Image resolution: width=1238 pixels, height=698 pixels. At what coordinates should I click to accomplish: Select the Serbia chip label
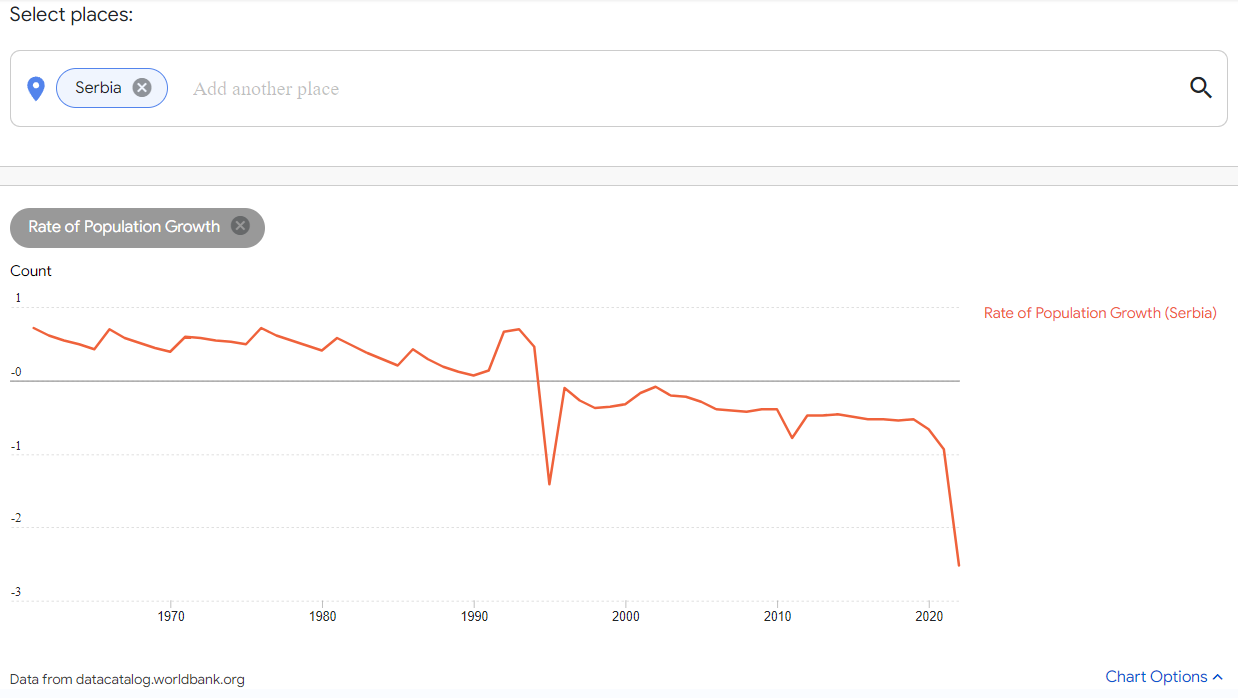[98, 88]
